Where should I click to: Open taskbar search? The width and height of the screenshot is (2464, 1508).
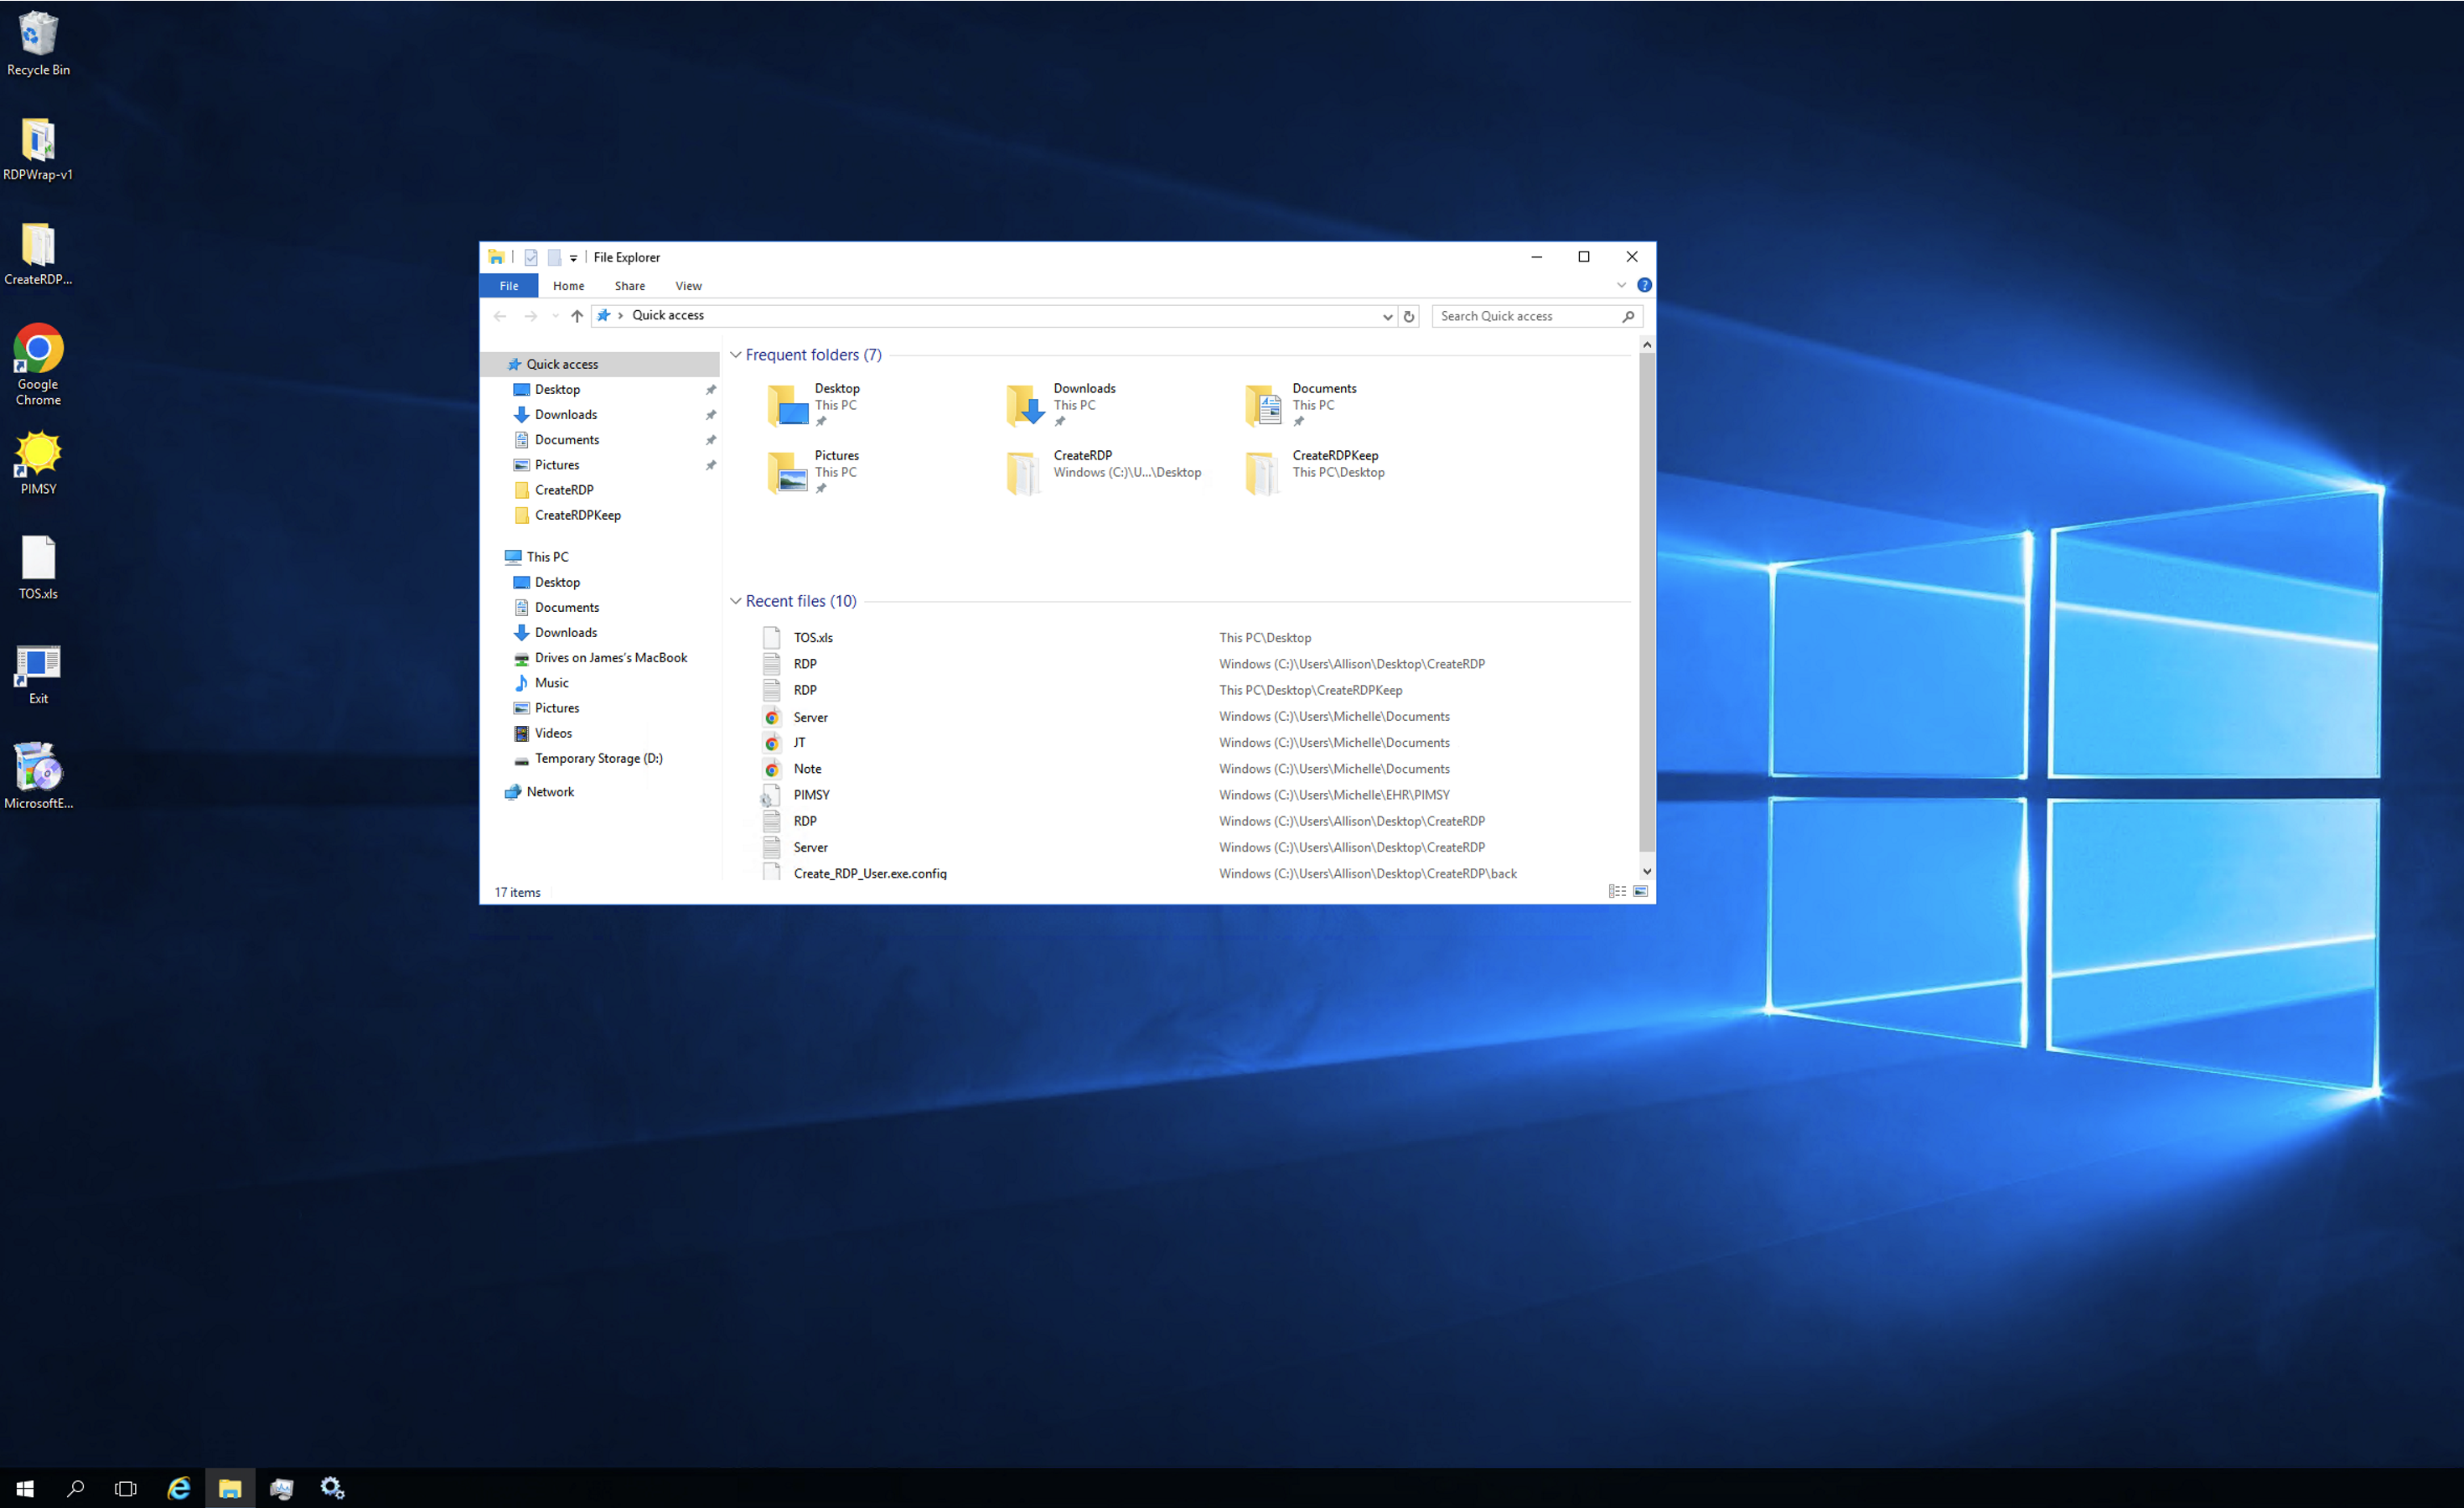coord(75,1488)
